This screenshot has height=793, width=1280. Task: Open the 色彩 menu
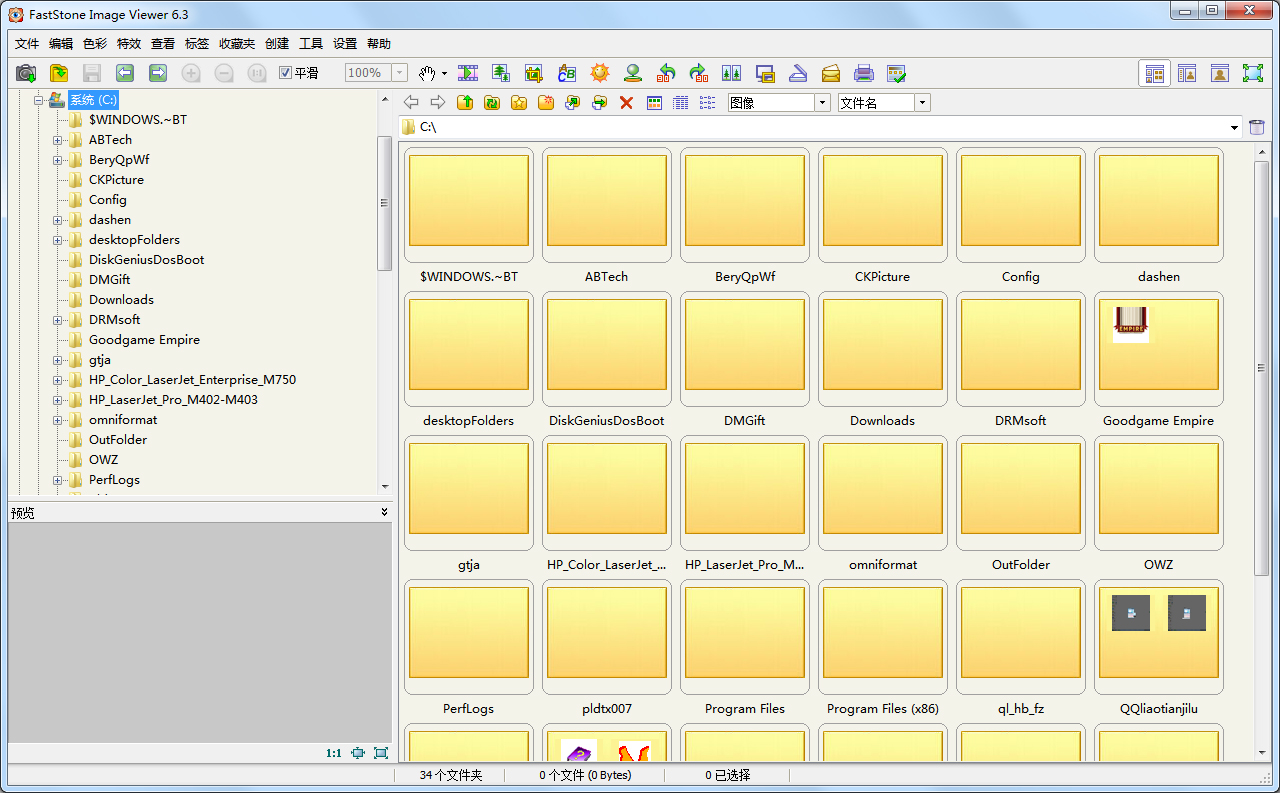click(95, 43)
